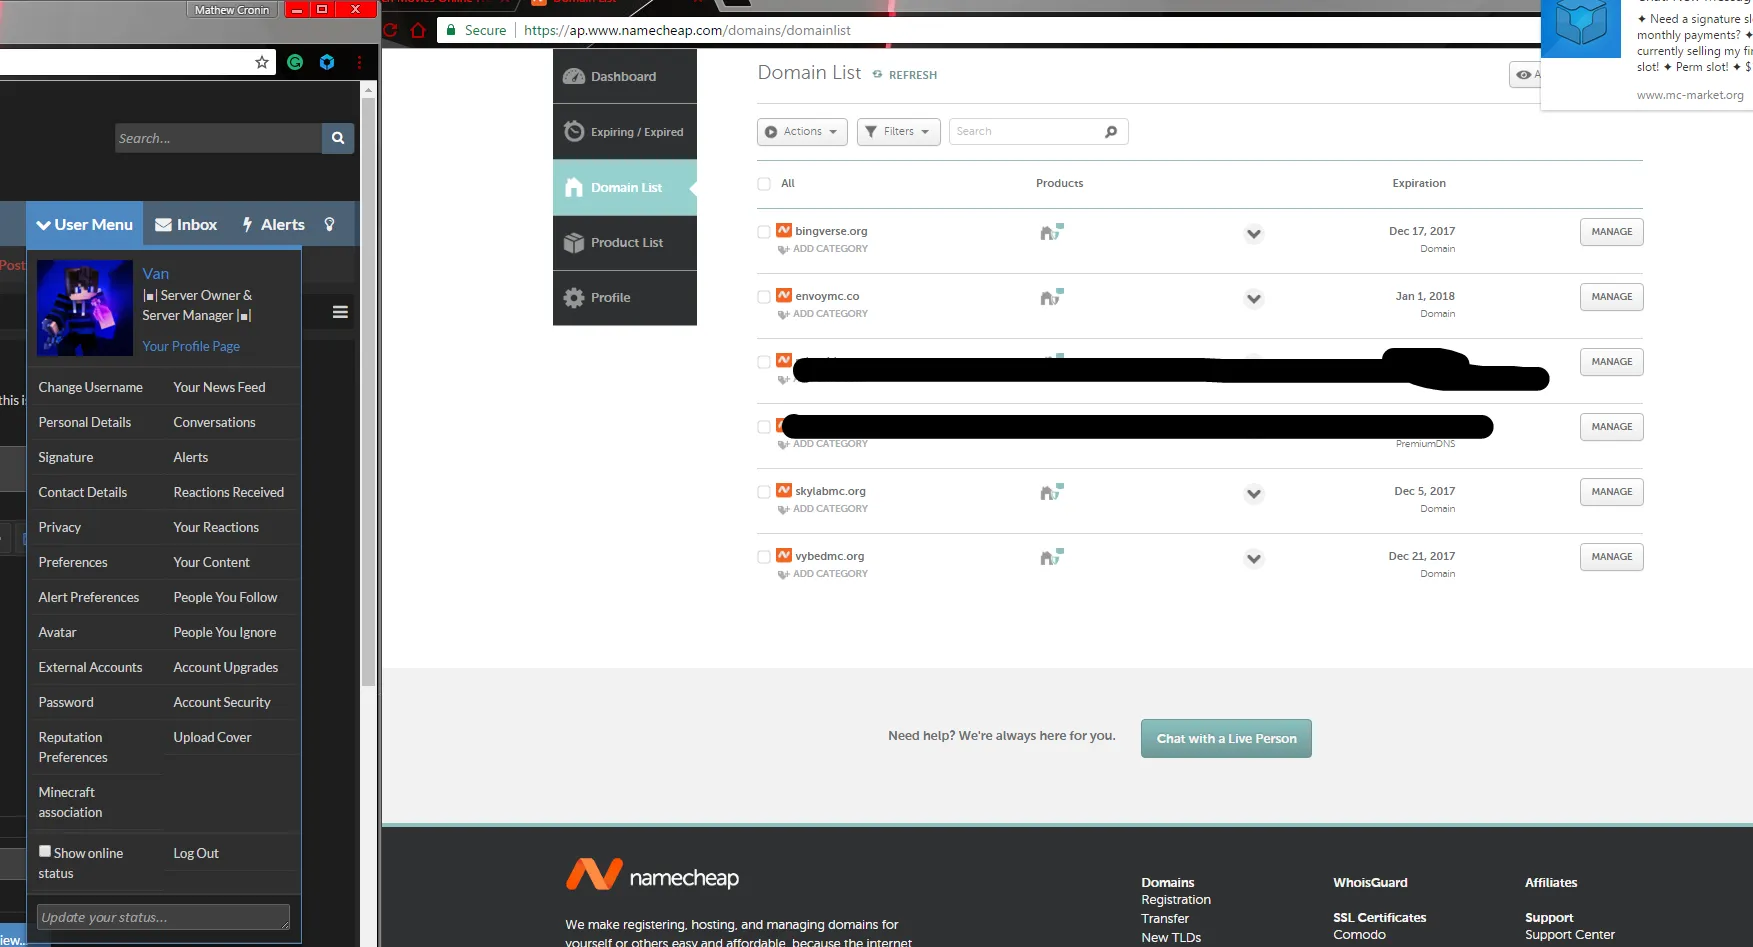The width and height of the screenshot is (1753, 947).
Task: Open Conversations in User Menu
Action: [x=214, y=422]
